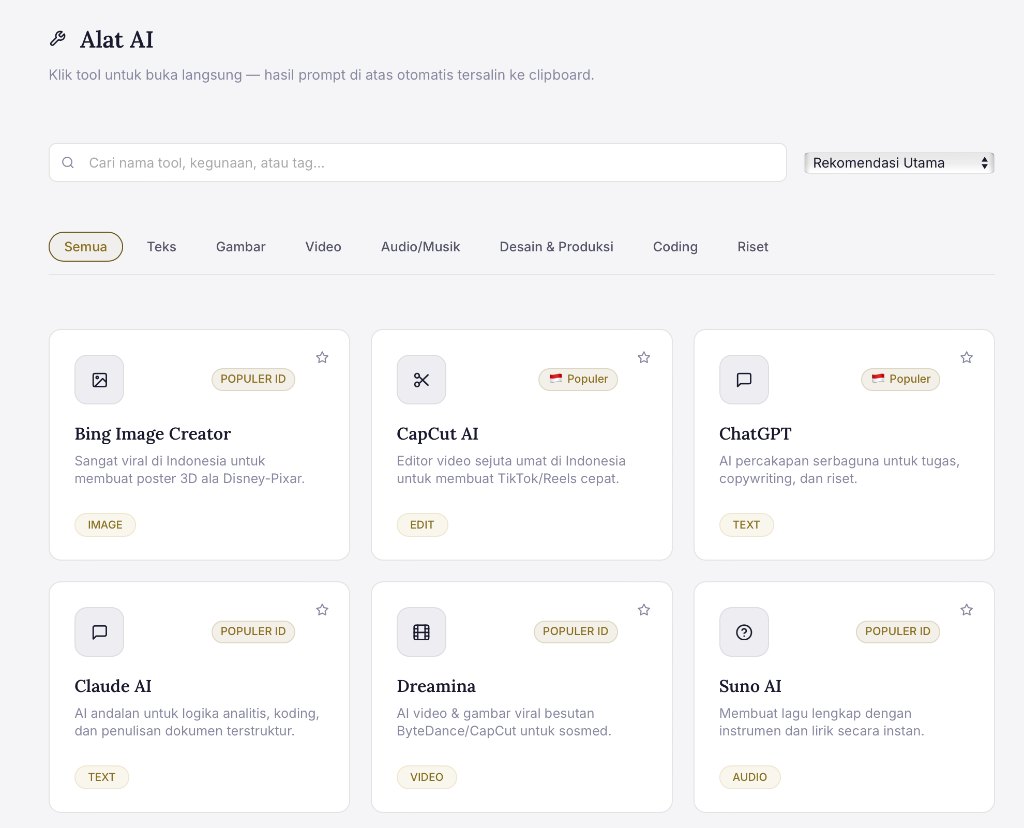Star the Claude AI card
1024x828 pixels.
tap(322, 610)
